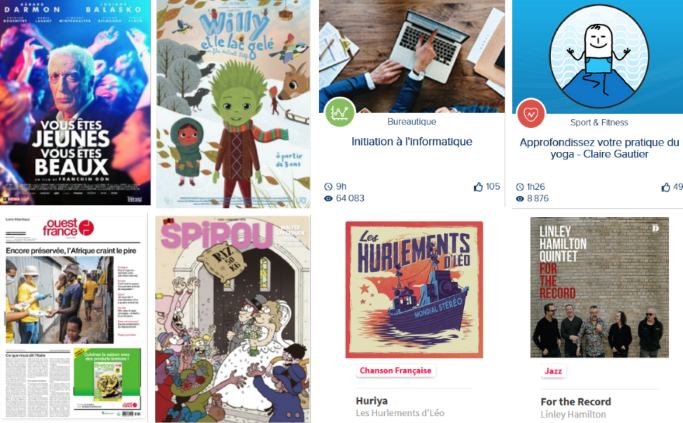Open Approfondissez votre pratique du yoga course
The width and height of the screenshot is (683, 423).
click(x=599, y=149)
